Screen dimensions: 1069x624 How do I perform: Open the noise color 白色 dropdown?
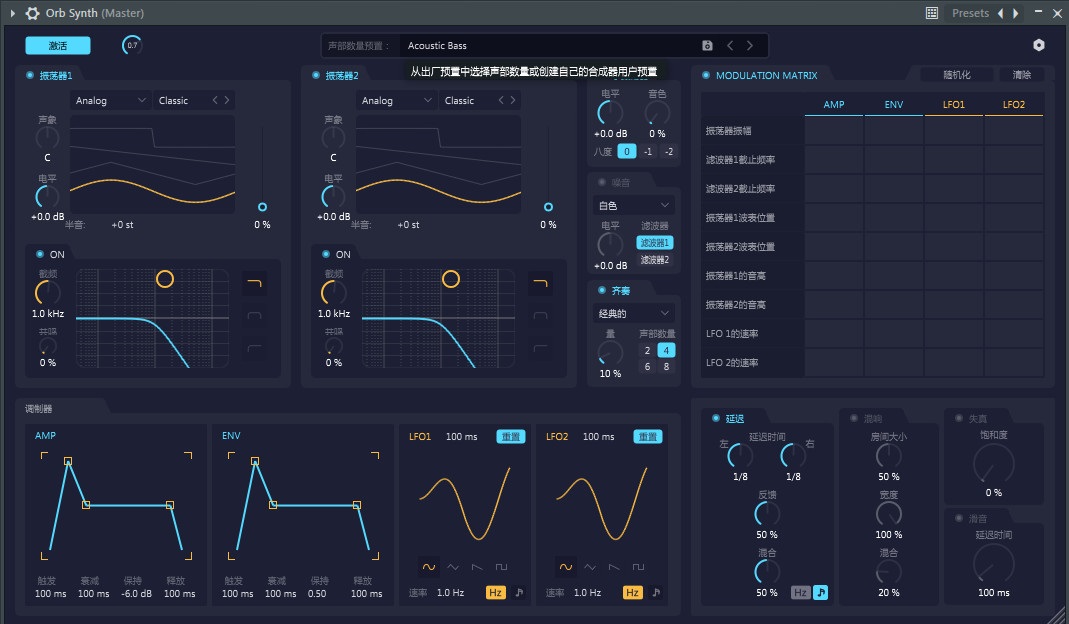pos(634,205)
